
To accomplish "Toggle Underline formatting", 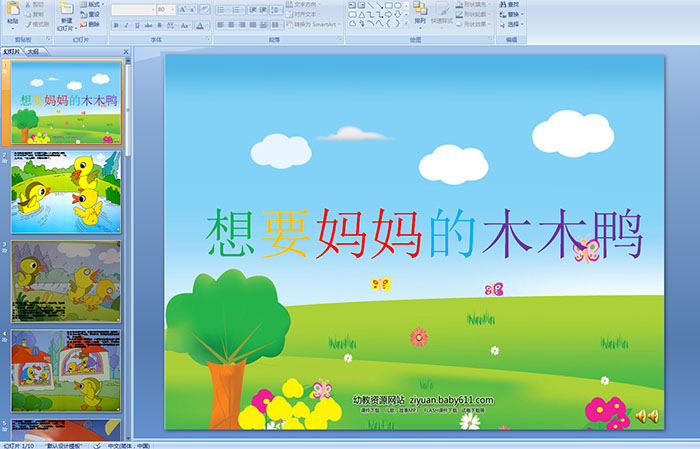I will pyautogui.click(x=137, y=25).
